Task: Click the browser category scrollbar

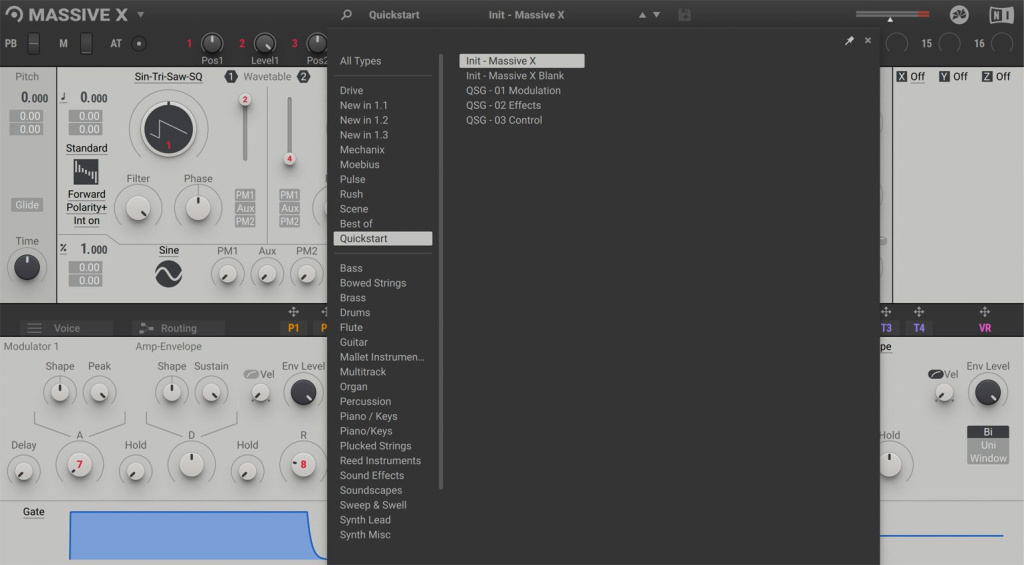Action: [441, 272]
